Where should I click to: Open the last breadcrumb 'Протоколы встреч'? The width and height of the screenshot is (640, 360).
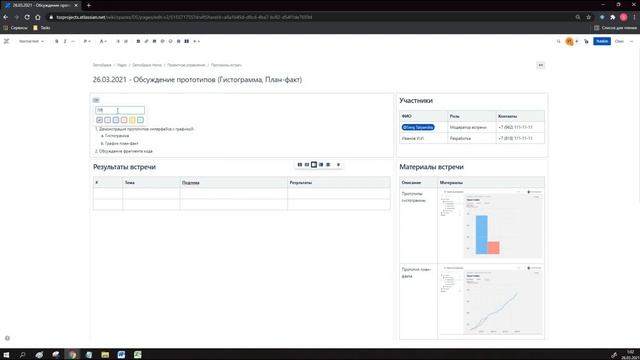tap(226, 65)
